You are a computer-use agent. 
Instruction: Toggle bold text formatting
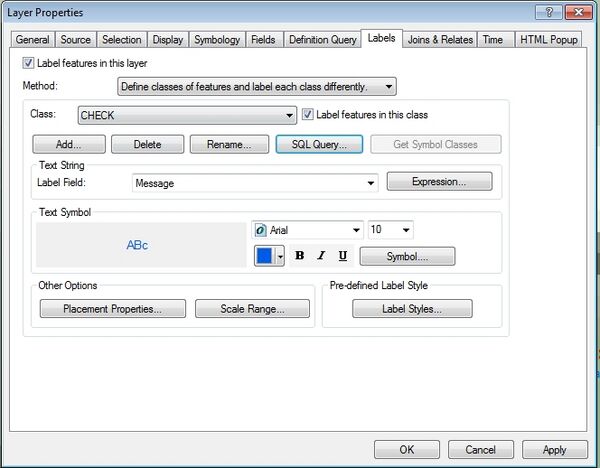[300, 256]
